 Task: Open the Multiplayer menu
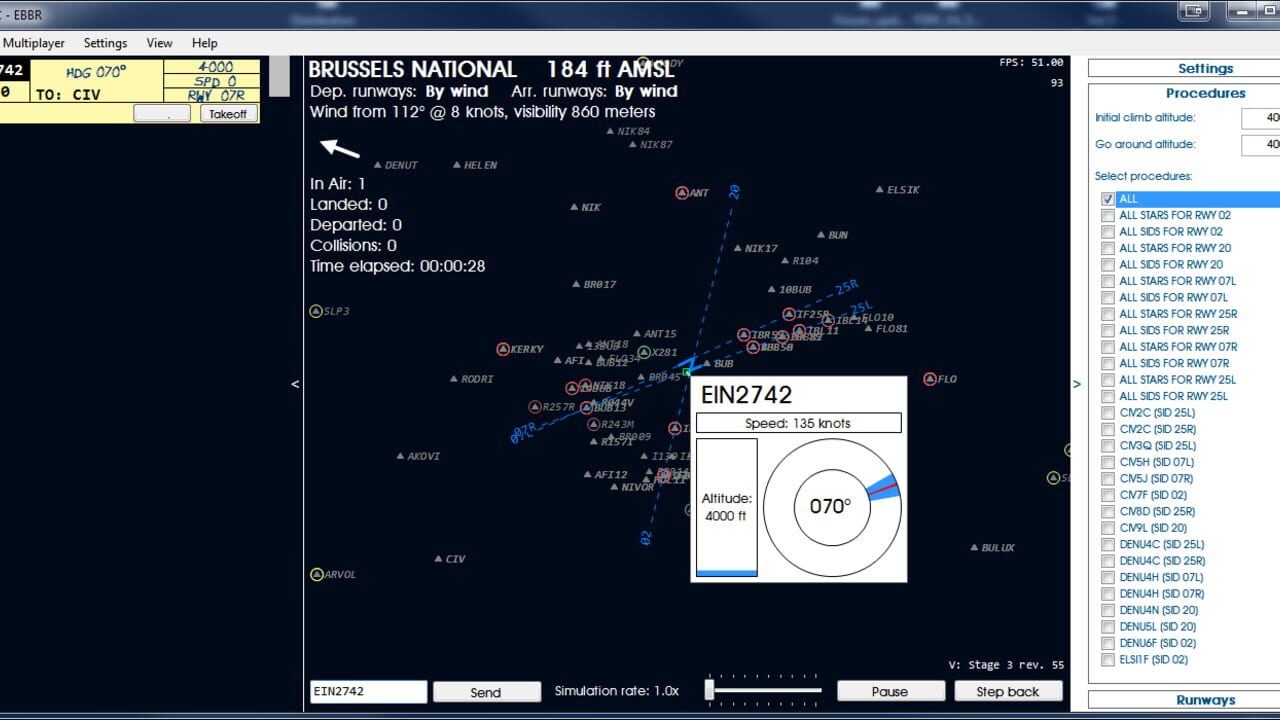[x=34, y=43]
